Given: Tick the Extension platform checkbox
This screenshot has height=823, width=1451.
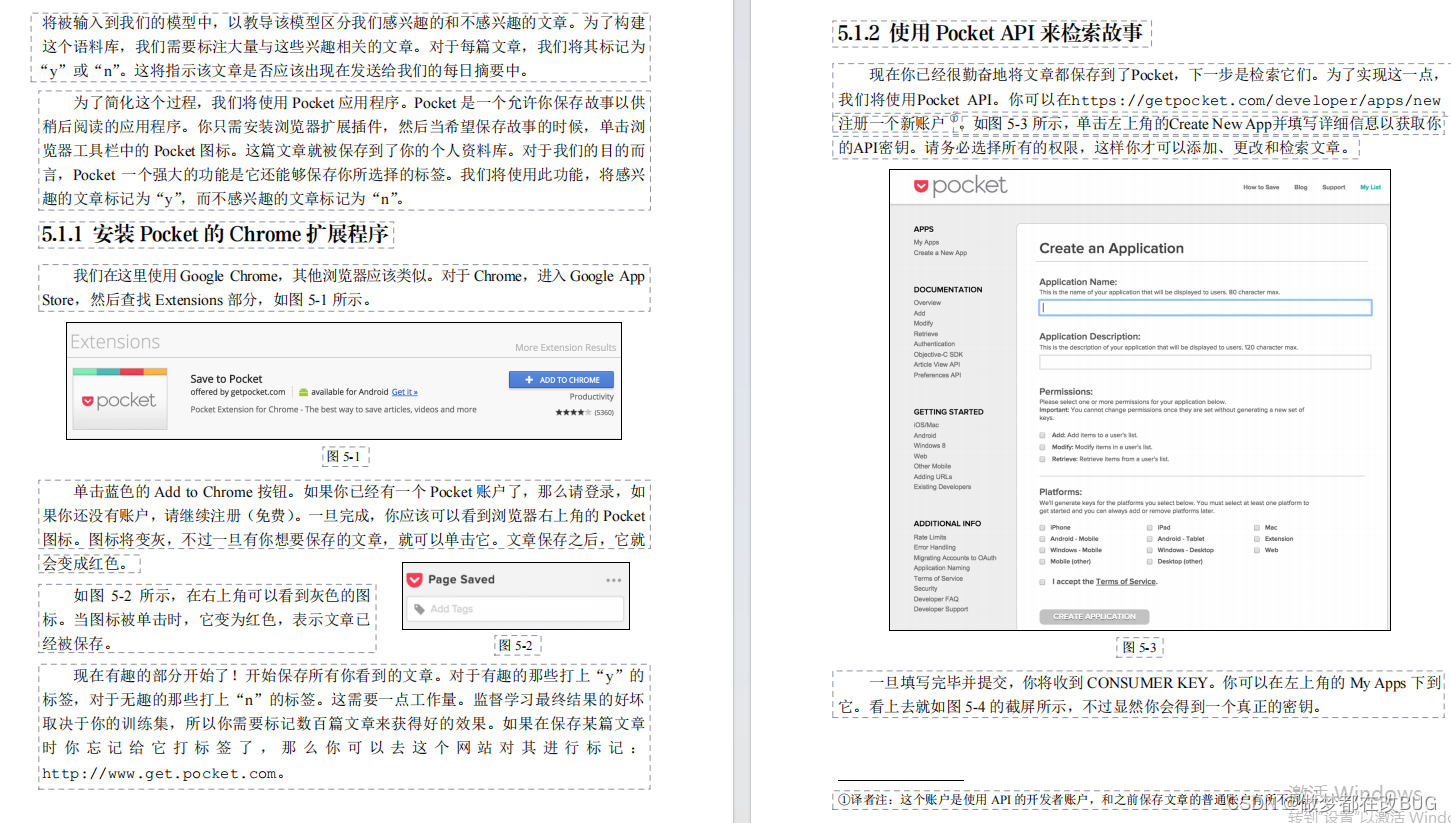Looking at the screenshot, I should click(x=1257, y=538).
